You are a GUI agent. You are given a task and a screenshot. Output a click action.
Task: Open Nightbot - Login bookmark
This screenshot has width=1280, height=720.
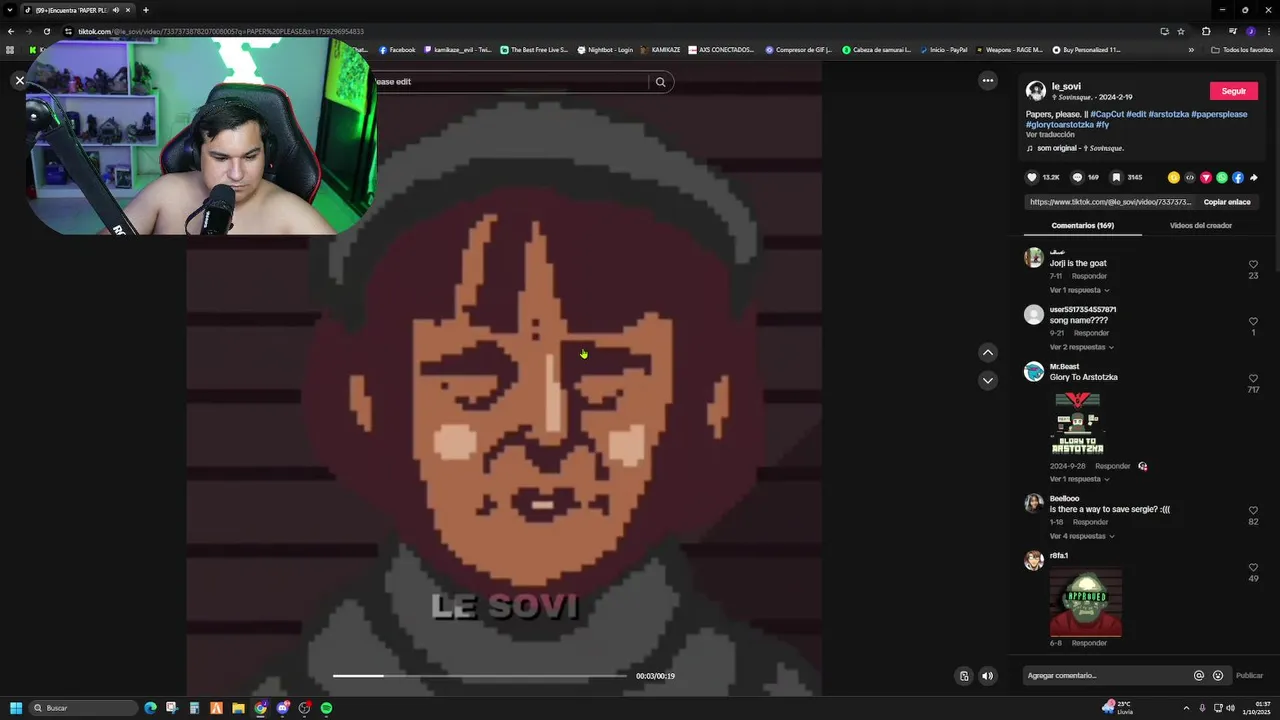(605, 49)
